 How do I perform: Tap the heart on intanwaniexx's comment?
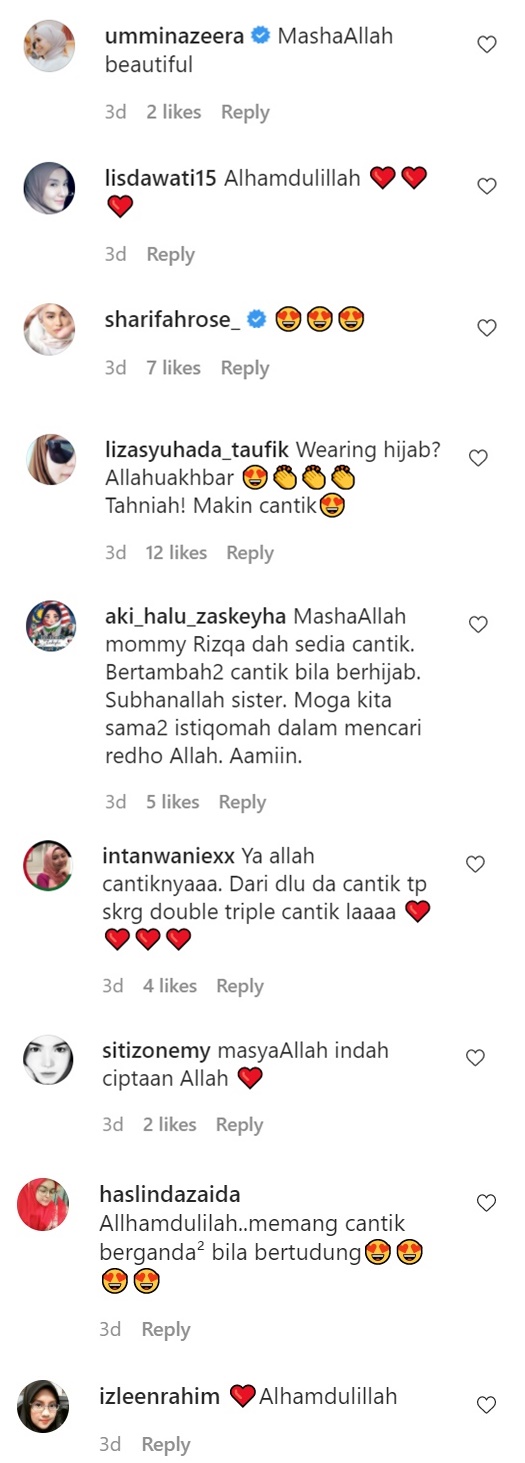tap(476, 864)
